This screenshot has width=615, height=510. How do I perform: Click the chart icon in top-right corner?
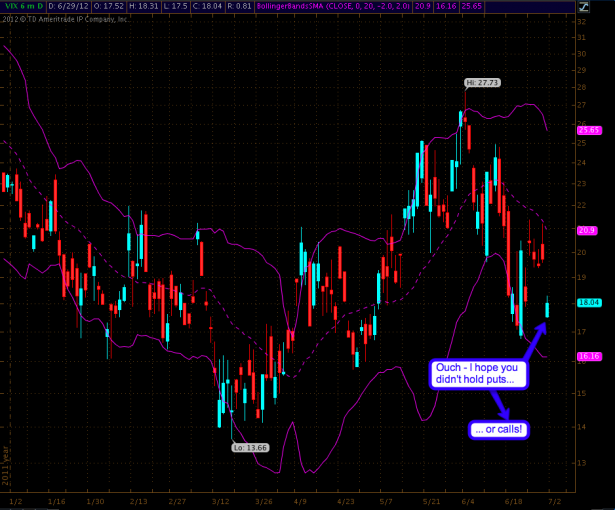click(x=583, y=6)
